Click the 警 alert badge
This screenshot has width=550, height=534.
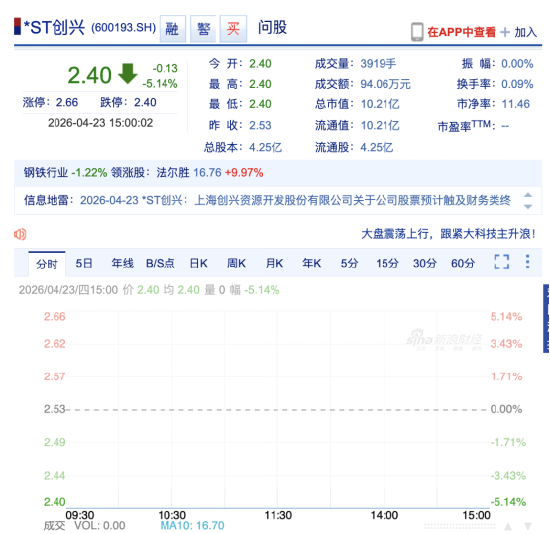tap(203, 29)
